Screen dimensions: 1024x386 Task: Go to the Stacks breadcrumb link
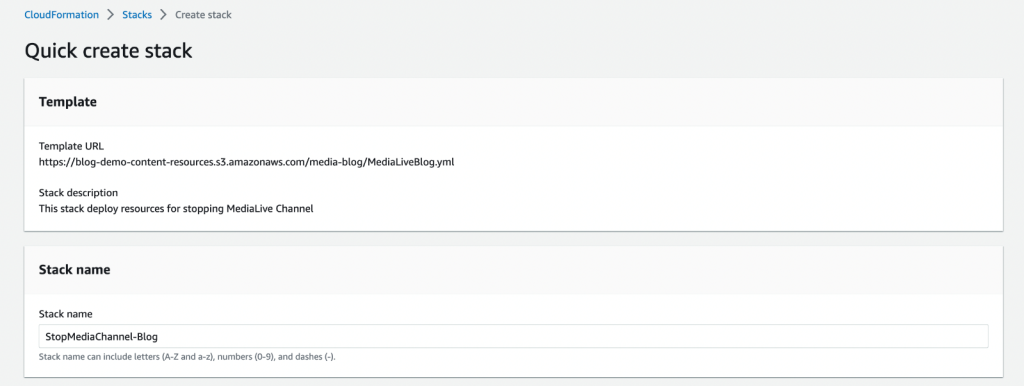click(x=137, y=14)
